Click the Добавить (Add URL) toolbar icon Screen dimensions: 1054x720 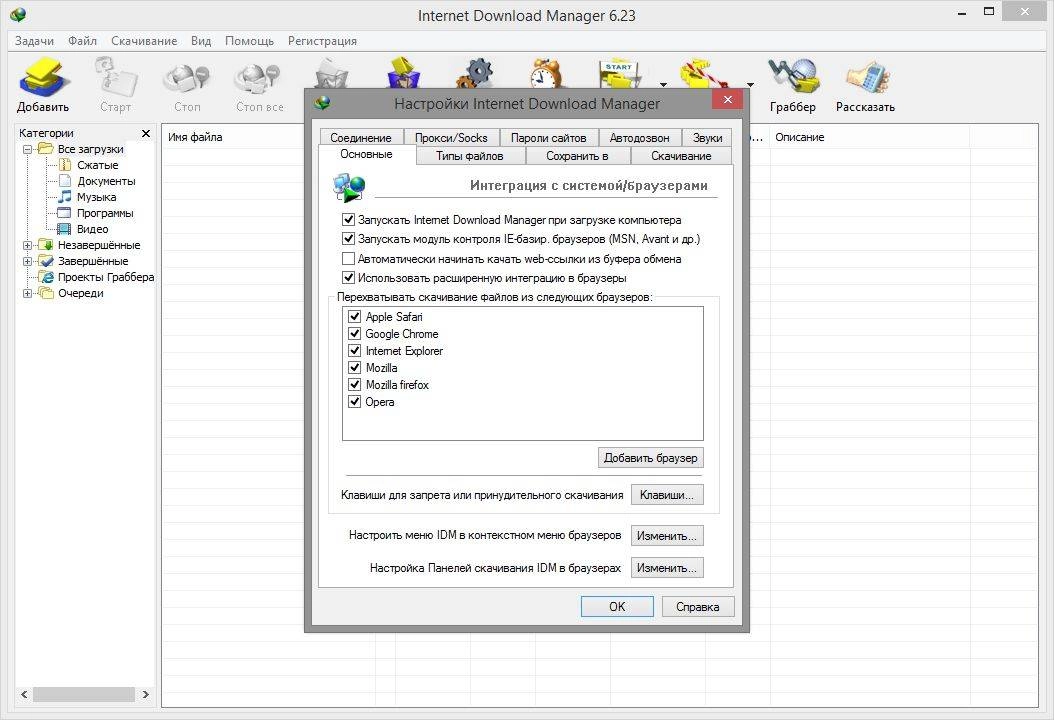click(x=42, y=77)
